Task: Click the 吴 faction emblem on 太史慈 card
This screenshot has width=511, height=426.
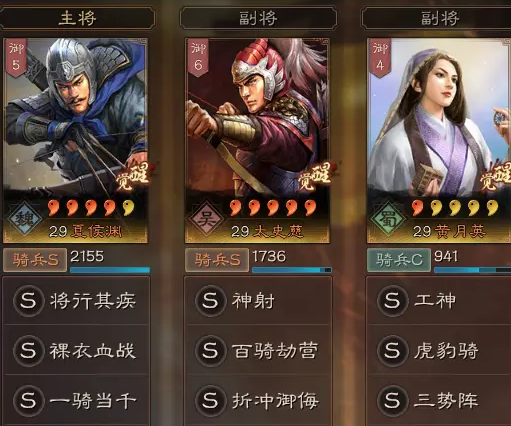Action: pos(206,219)
